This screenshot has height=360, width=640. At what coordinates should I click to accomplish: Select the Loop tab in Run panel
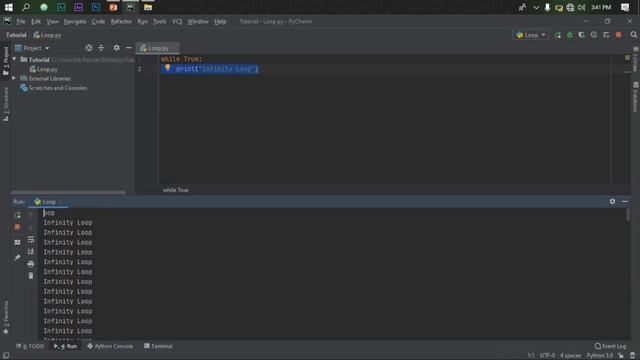pyautogui.click(x=48, y=202)
